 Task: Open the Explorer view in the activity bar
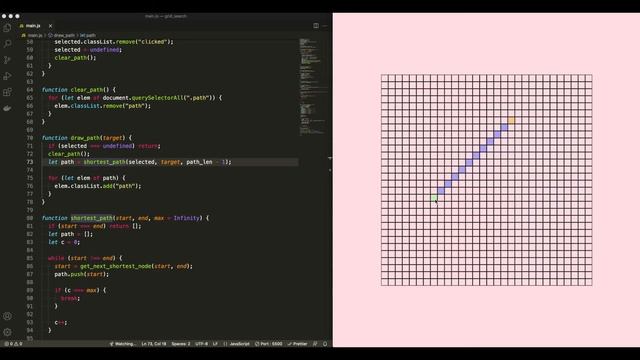coord(7,28)
